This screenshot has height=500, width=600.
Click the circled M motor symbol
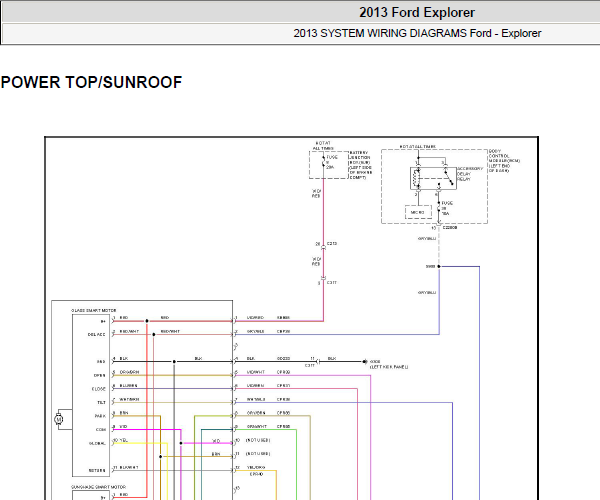click(x=59, y=419)
